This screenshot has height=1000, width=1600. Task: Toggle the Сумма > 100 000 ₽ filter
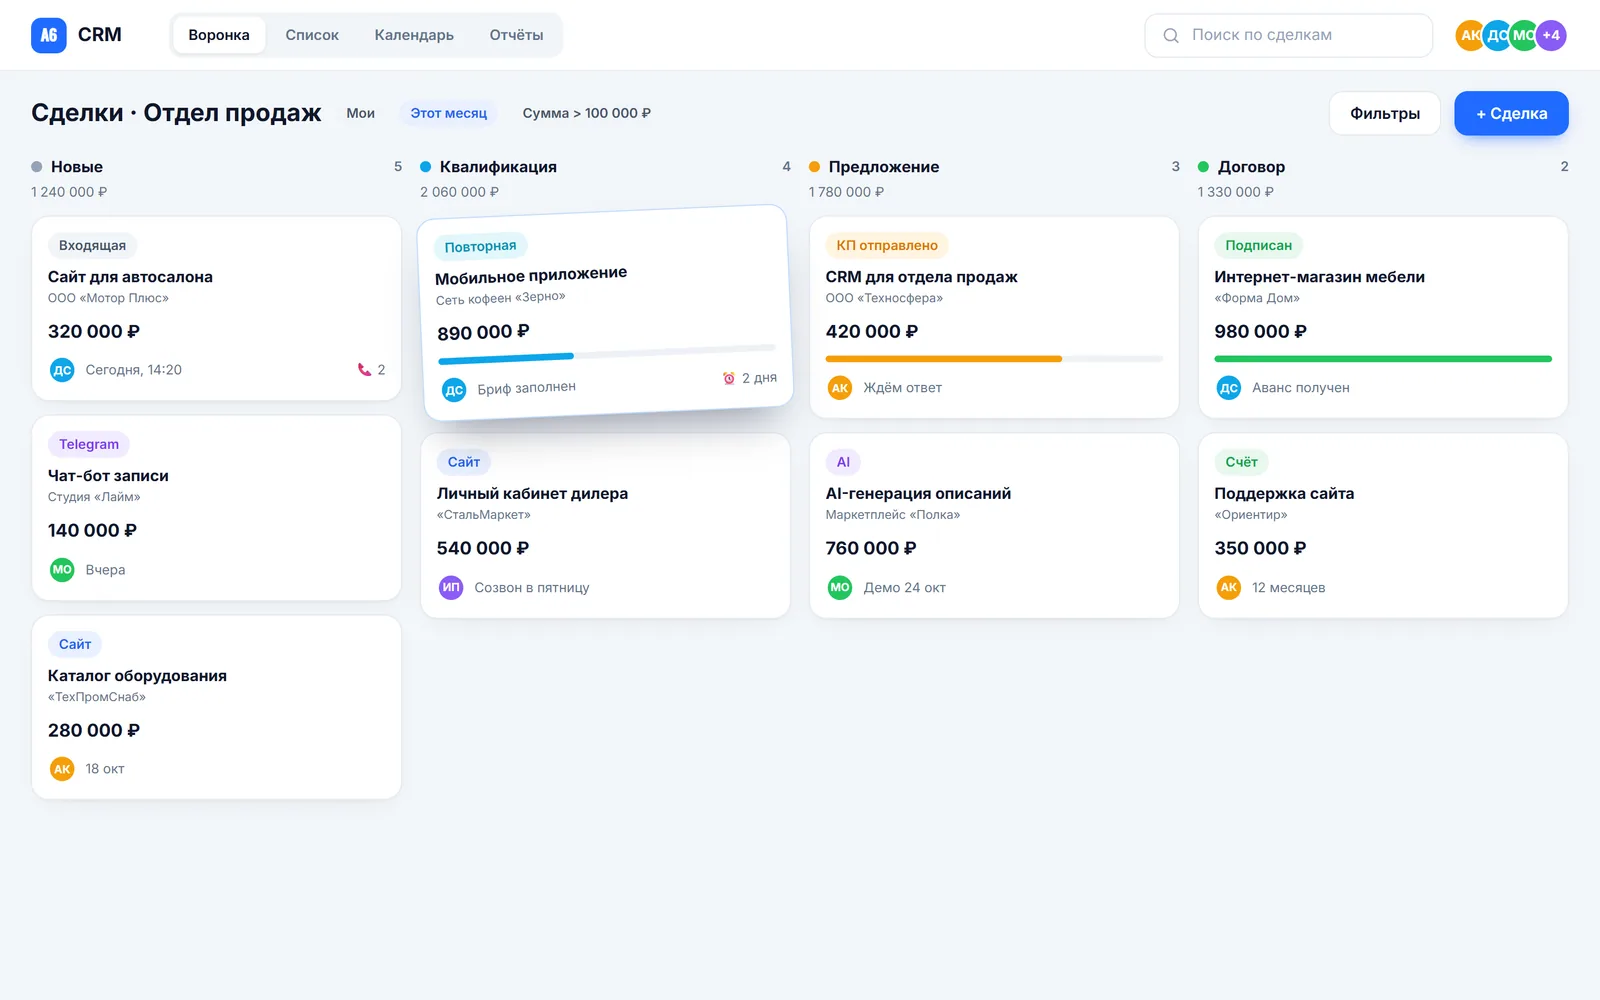tap(587, 113)
